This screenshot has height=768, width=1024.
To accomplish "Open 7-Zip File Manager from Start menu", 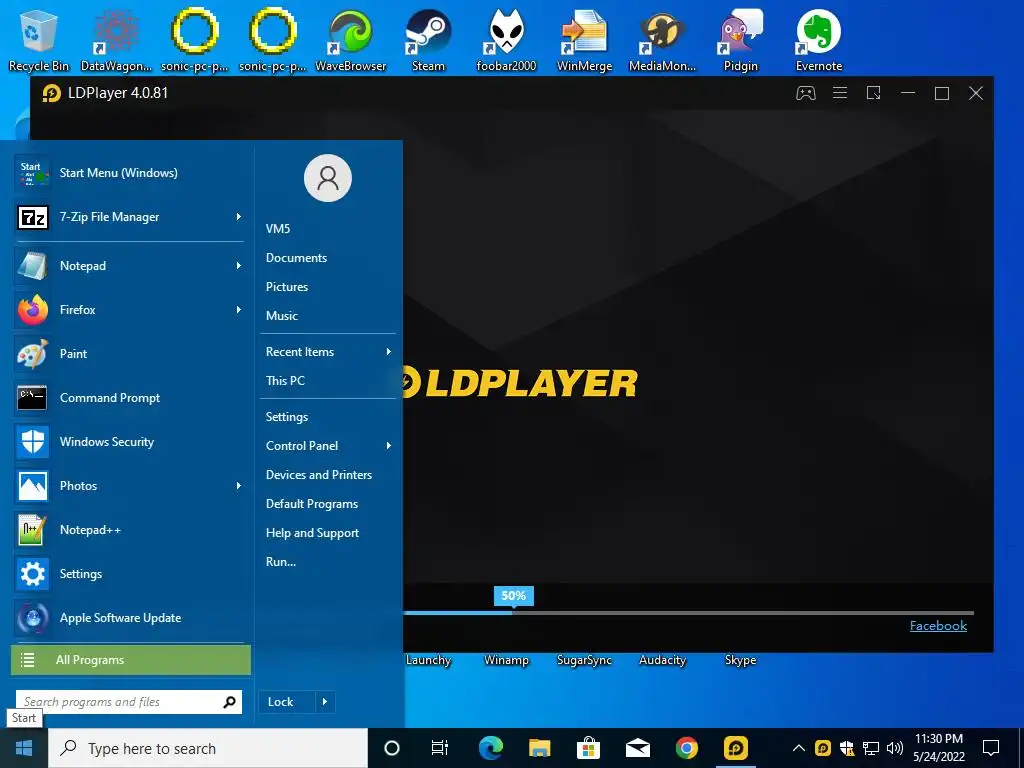I will pos(129,217).
